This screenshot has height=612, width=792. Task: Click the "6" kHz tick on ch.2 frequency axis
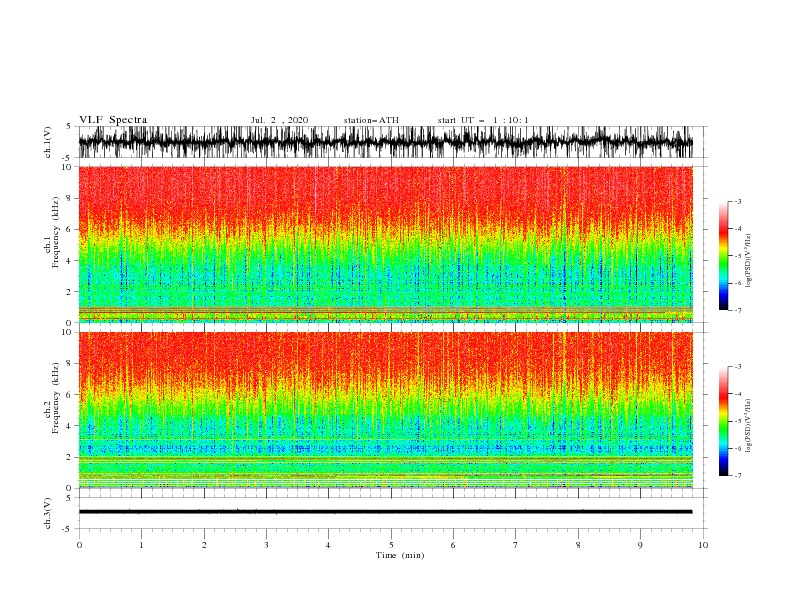[x=70, y=395]
